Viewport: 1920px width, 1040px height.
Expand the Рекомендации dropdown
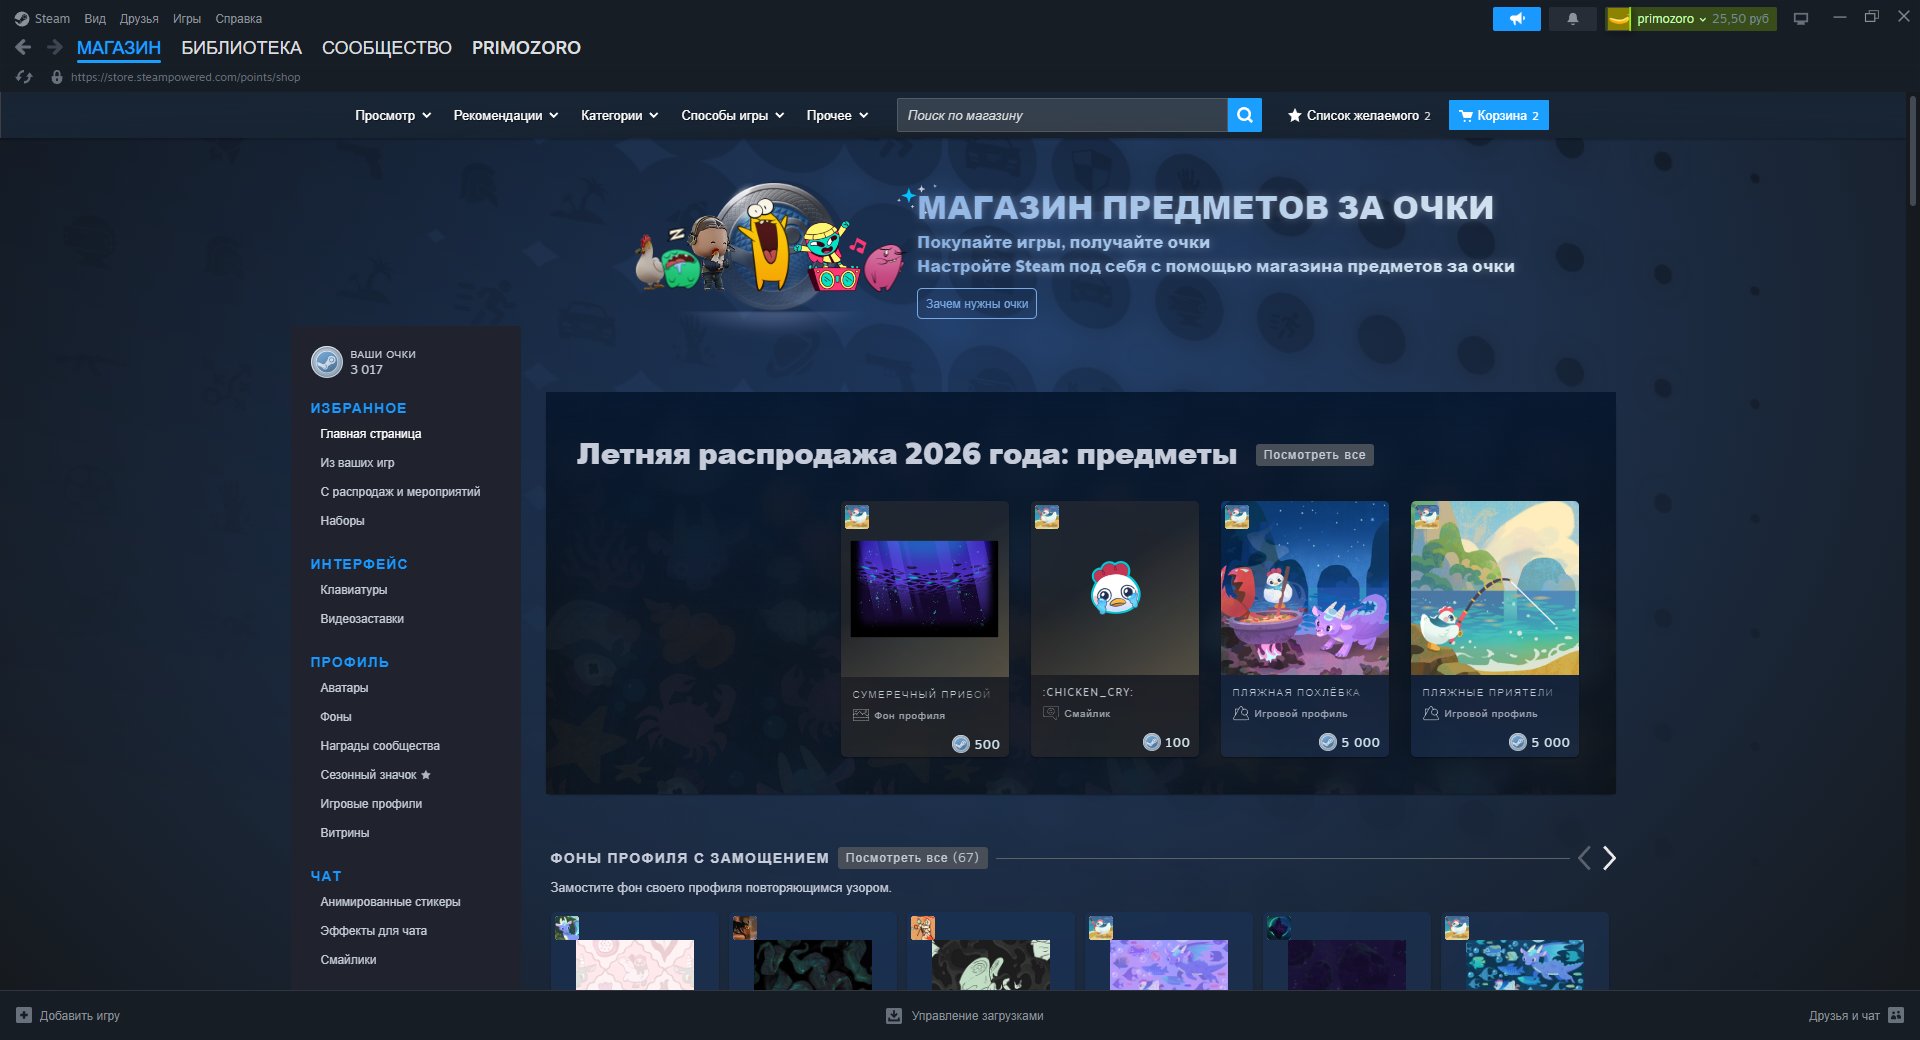(x=506, y=115)
